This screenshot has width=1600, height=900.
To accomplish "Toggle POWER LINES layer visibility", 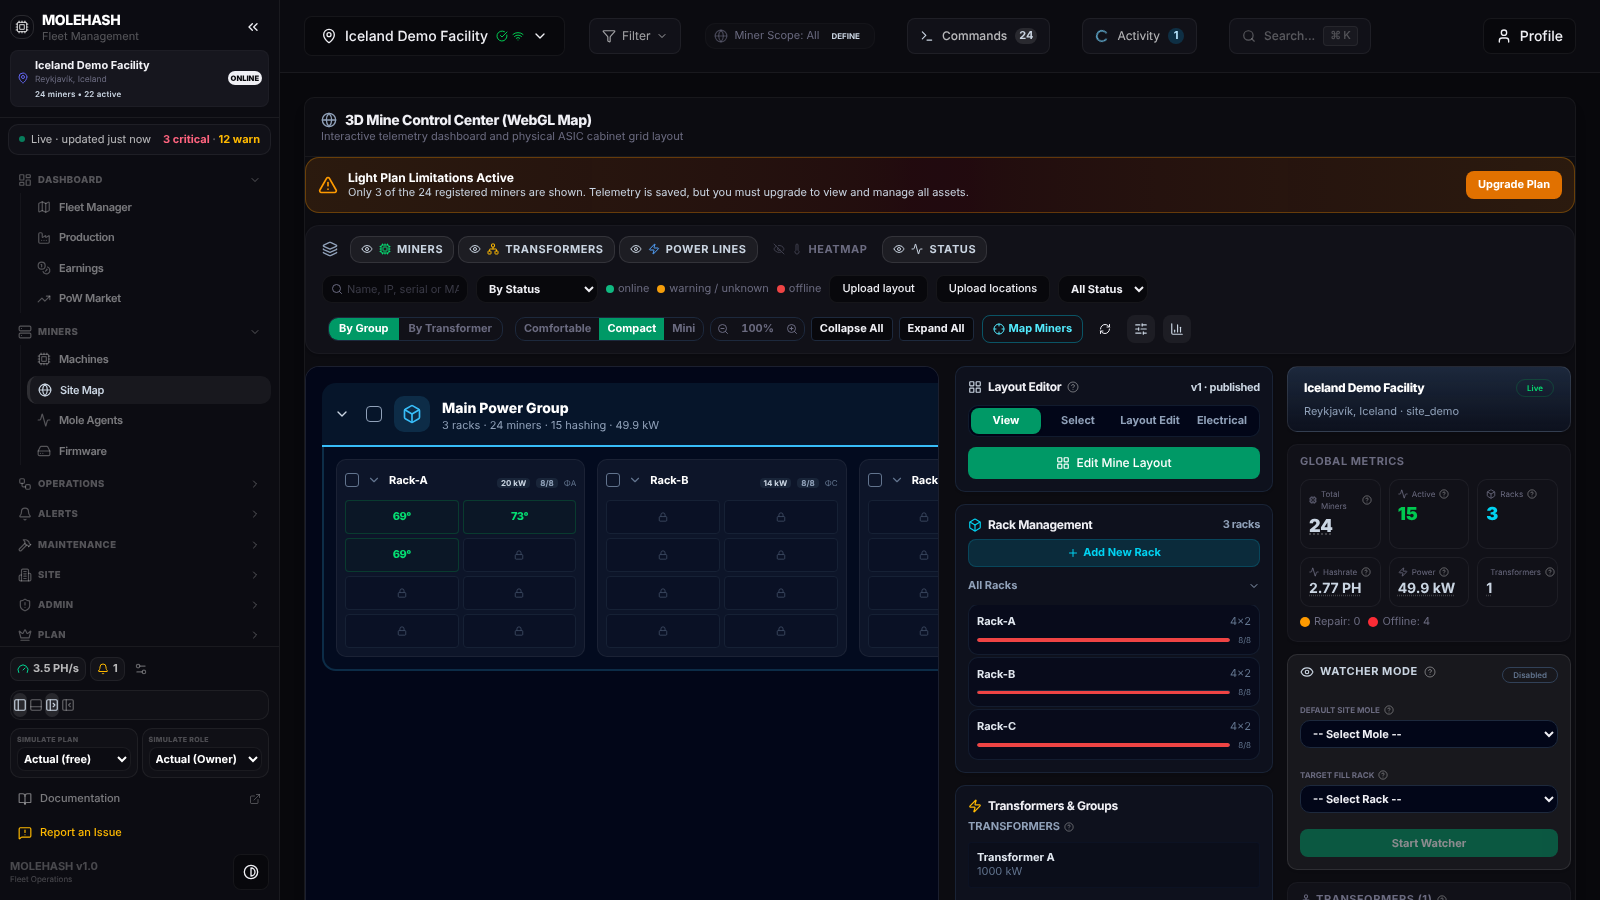I will 688,249.
